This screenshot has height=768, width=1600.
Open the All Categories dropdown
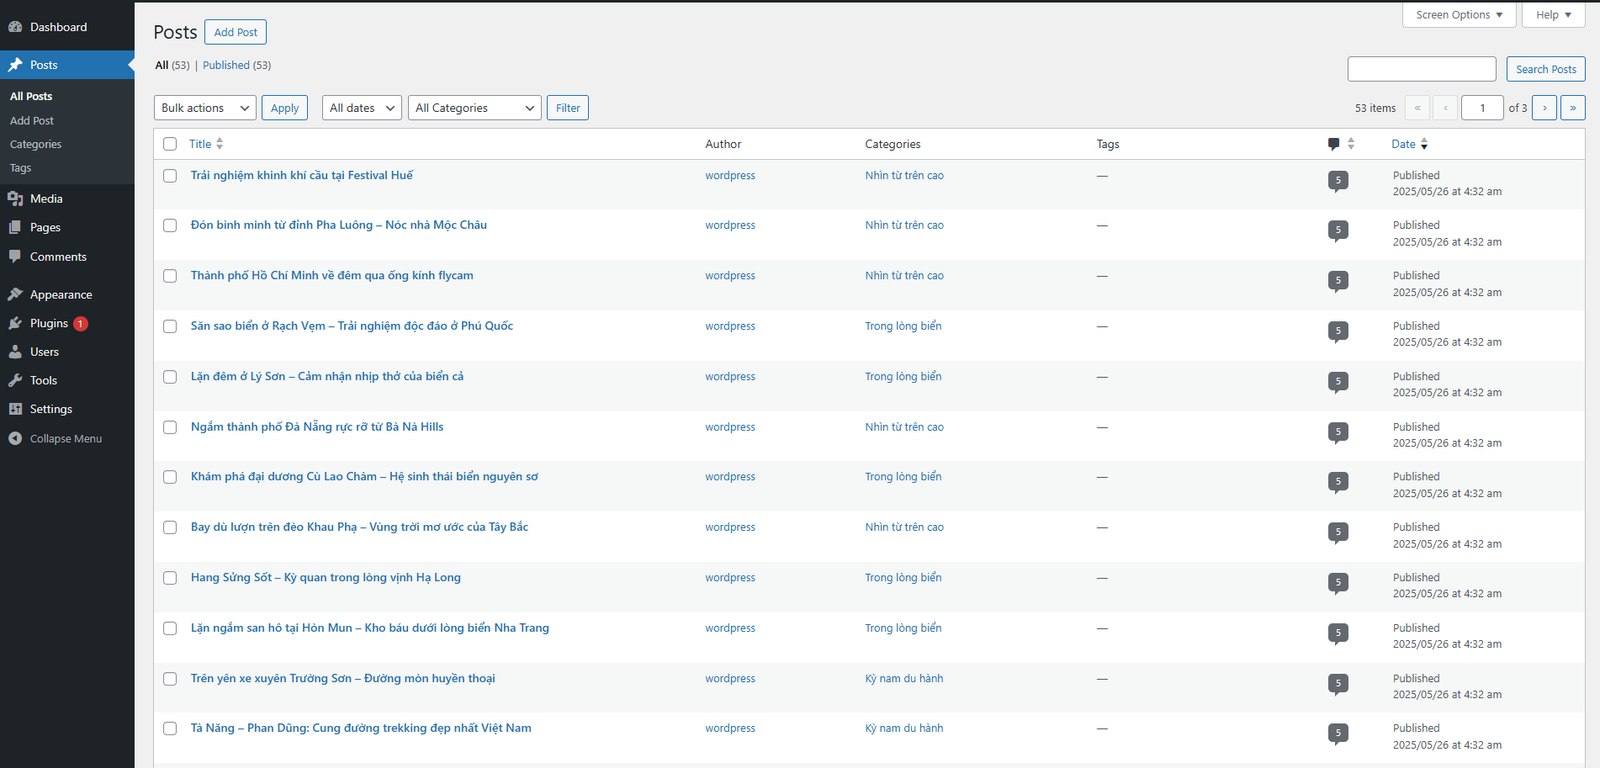click(474, 108)
